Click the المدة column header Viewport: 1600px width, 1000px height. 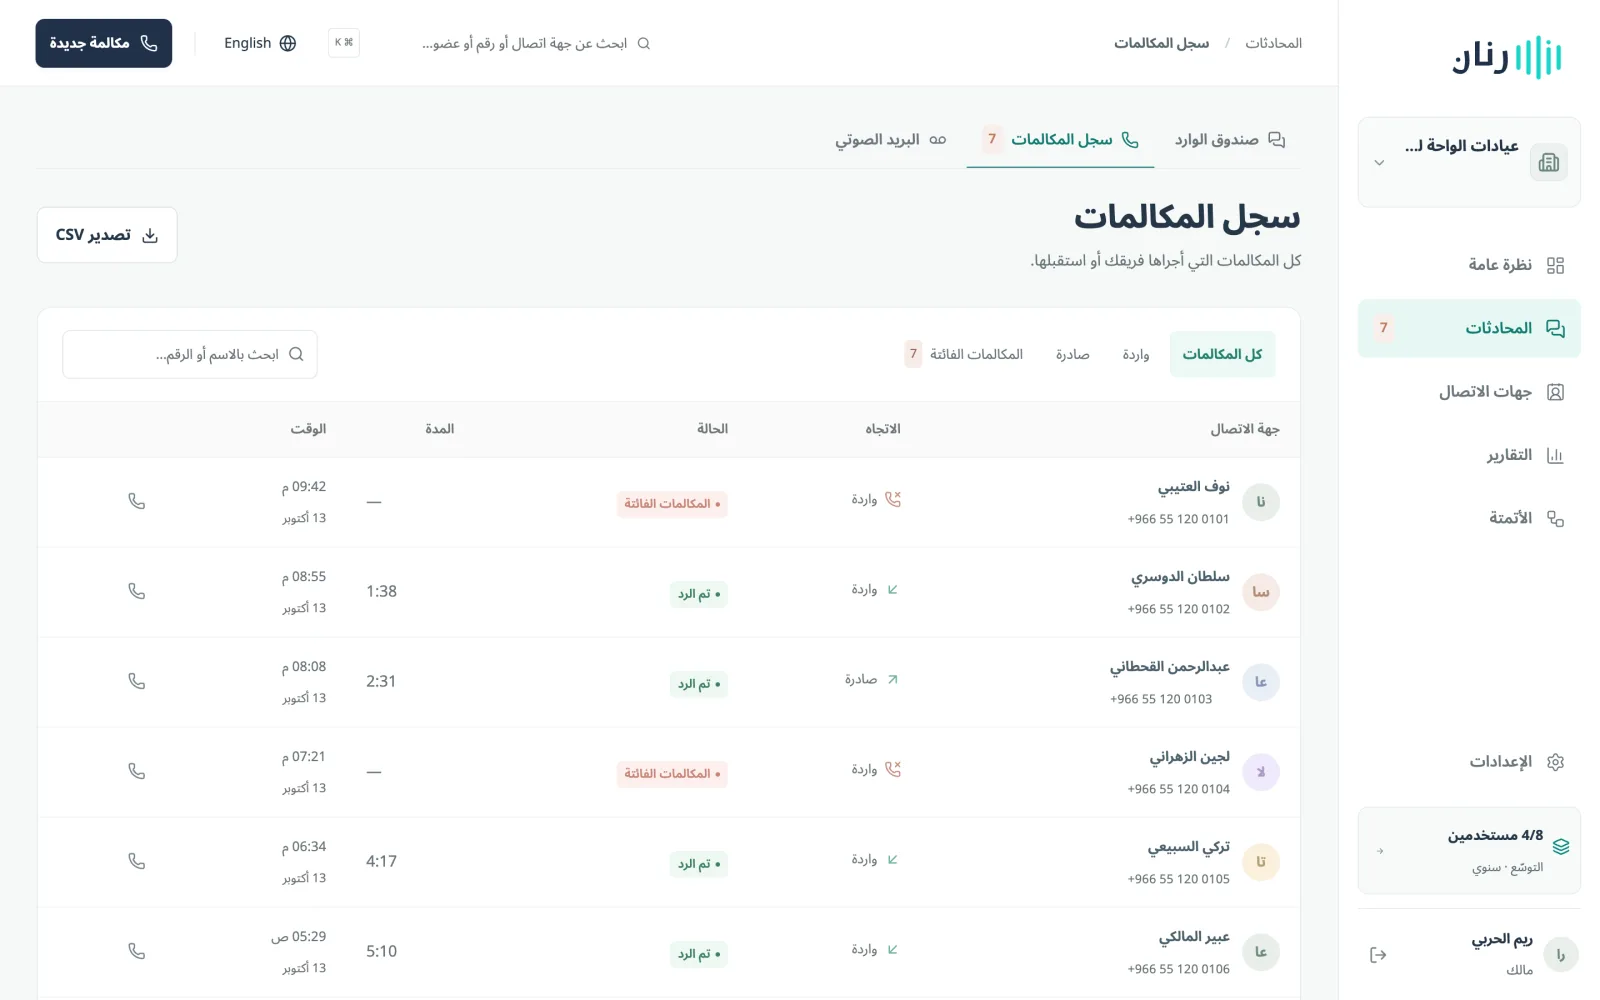439,429
